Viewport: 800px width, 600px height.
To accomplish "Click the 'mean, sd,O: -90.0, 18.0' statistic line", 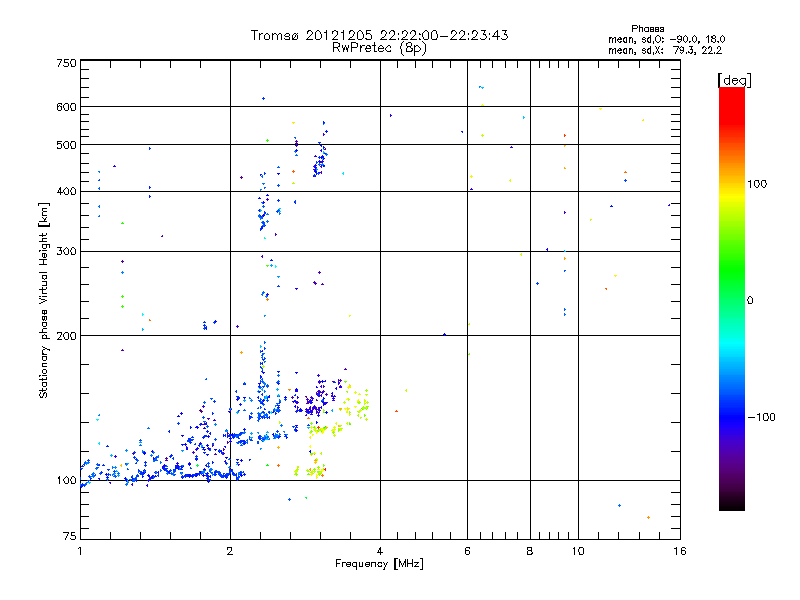I will [x=666, y=39].
